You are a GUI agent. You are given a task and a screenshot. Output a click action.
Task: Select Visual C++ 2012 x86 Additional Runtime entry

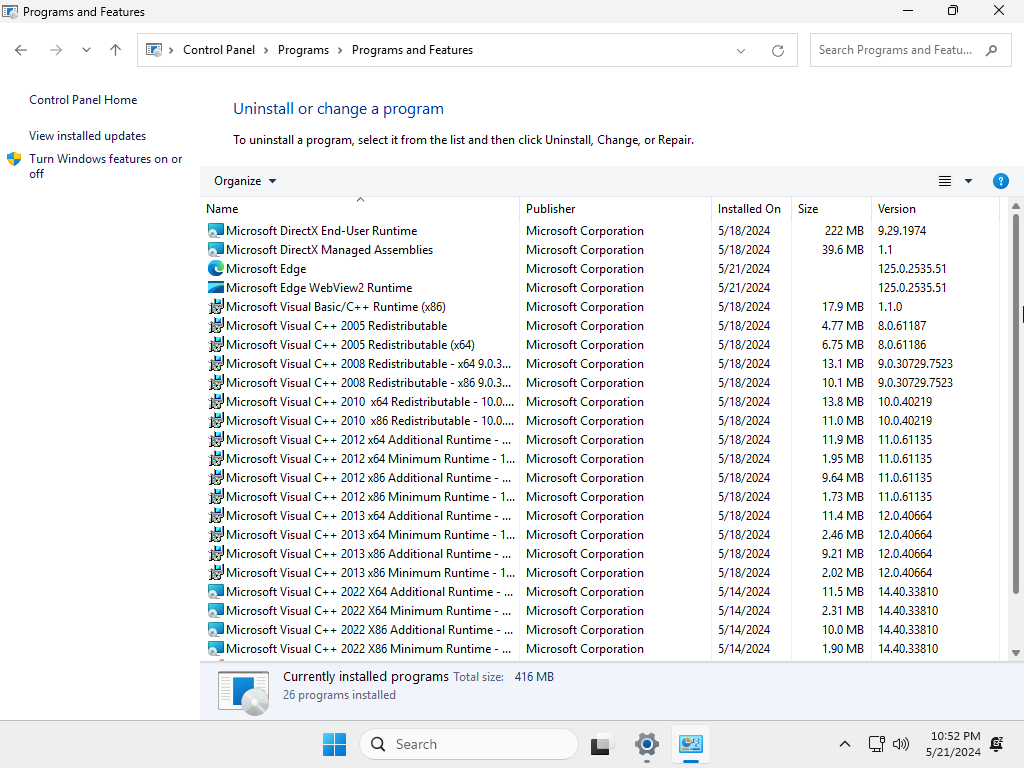(x=368, y=477)
